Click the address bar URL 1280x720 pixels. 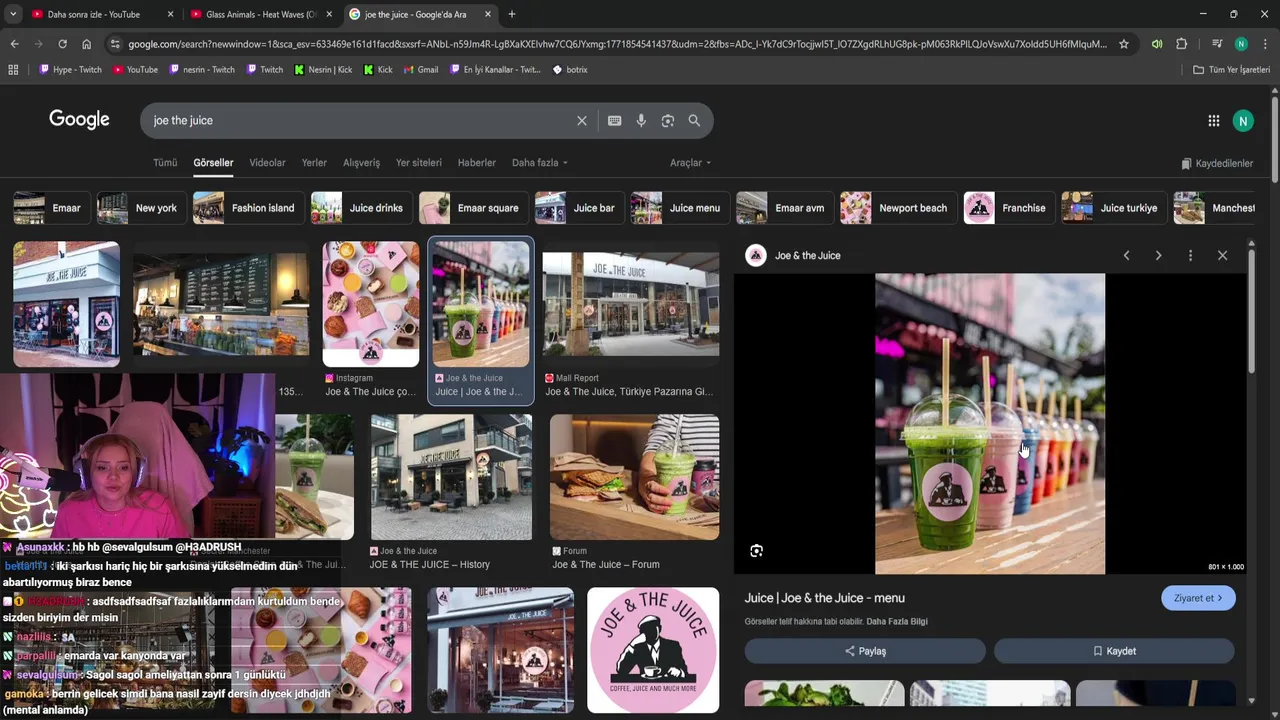coord(617,44)
